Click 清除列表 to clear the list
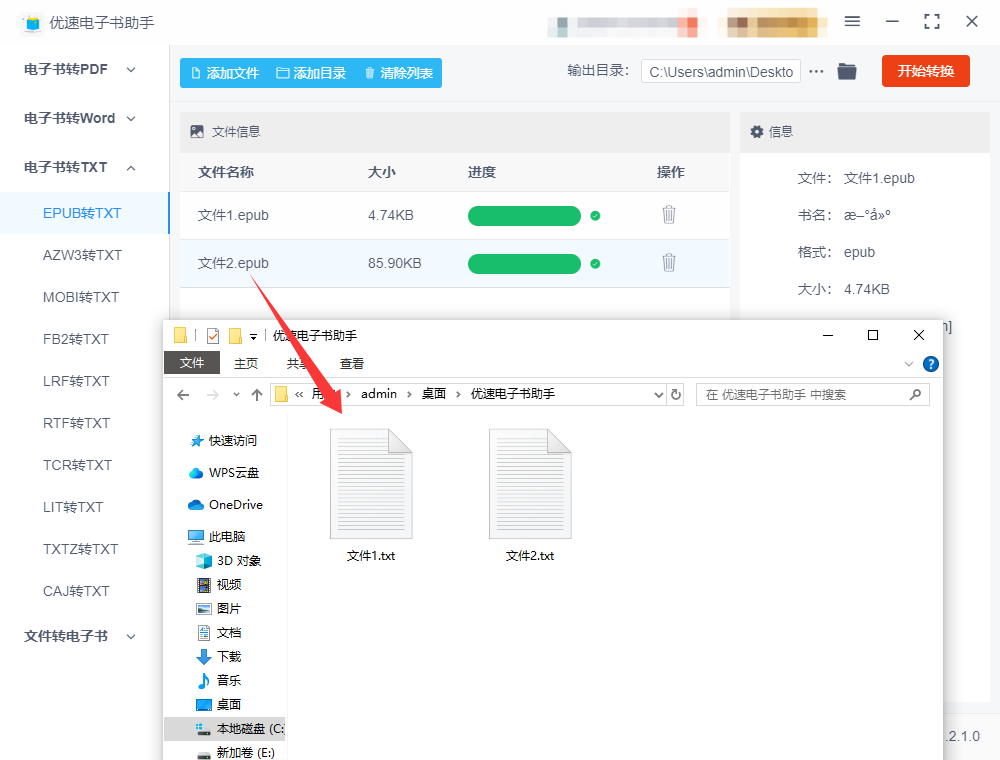 [x=399, y=73]
